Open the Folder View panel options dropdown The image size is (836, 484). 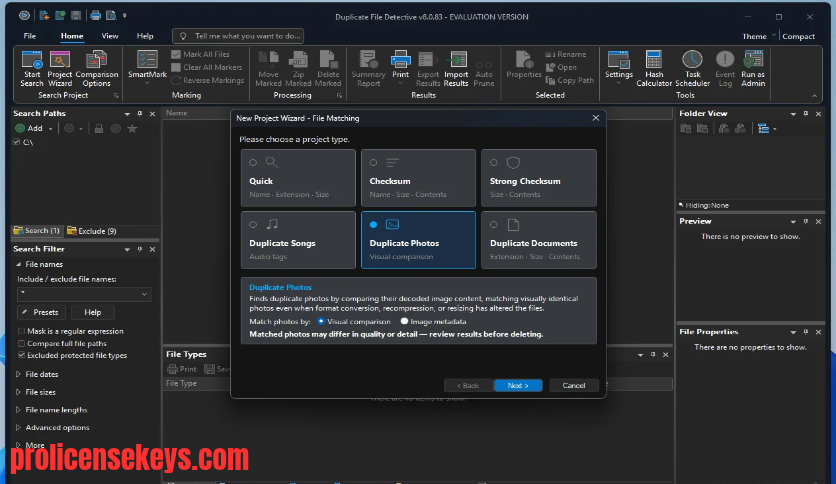tap(793, 114)
